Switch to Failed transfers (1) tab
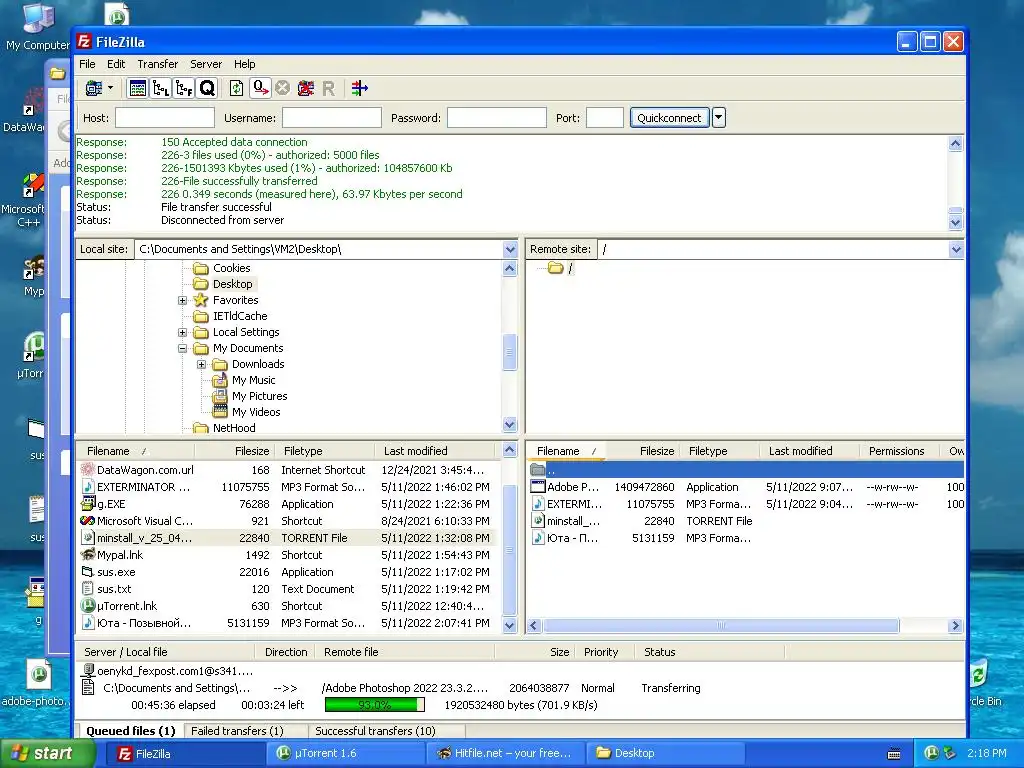Screen dimensions: 1024x768 (x=237, y=731)
